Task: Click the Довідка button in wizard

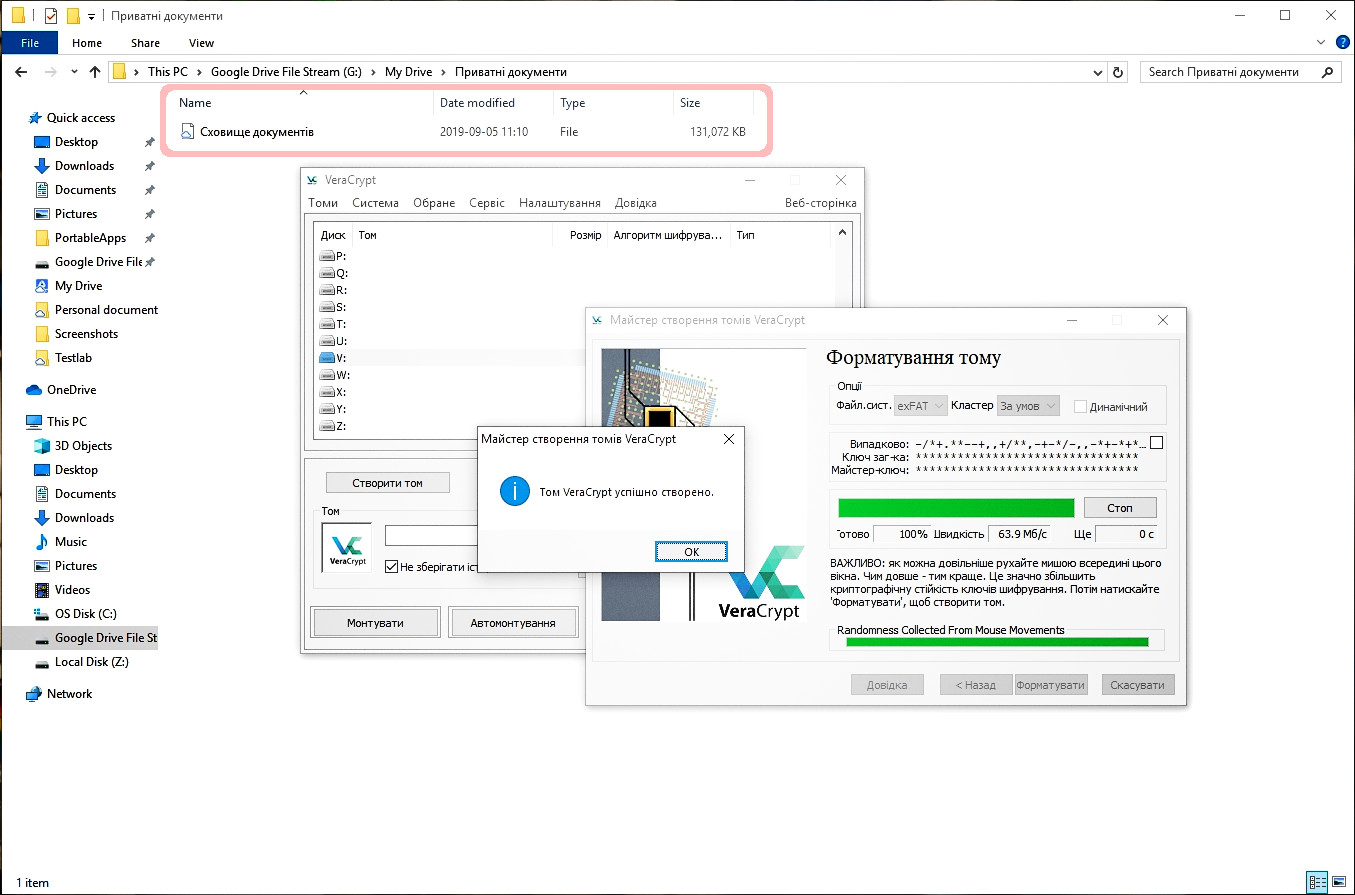Action: (x=888, y=685)
